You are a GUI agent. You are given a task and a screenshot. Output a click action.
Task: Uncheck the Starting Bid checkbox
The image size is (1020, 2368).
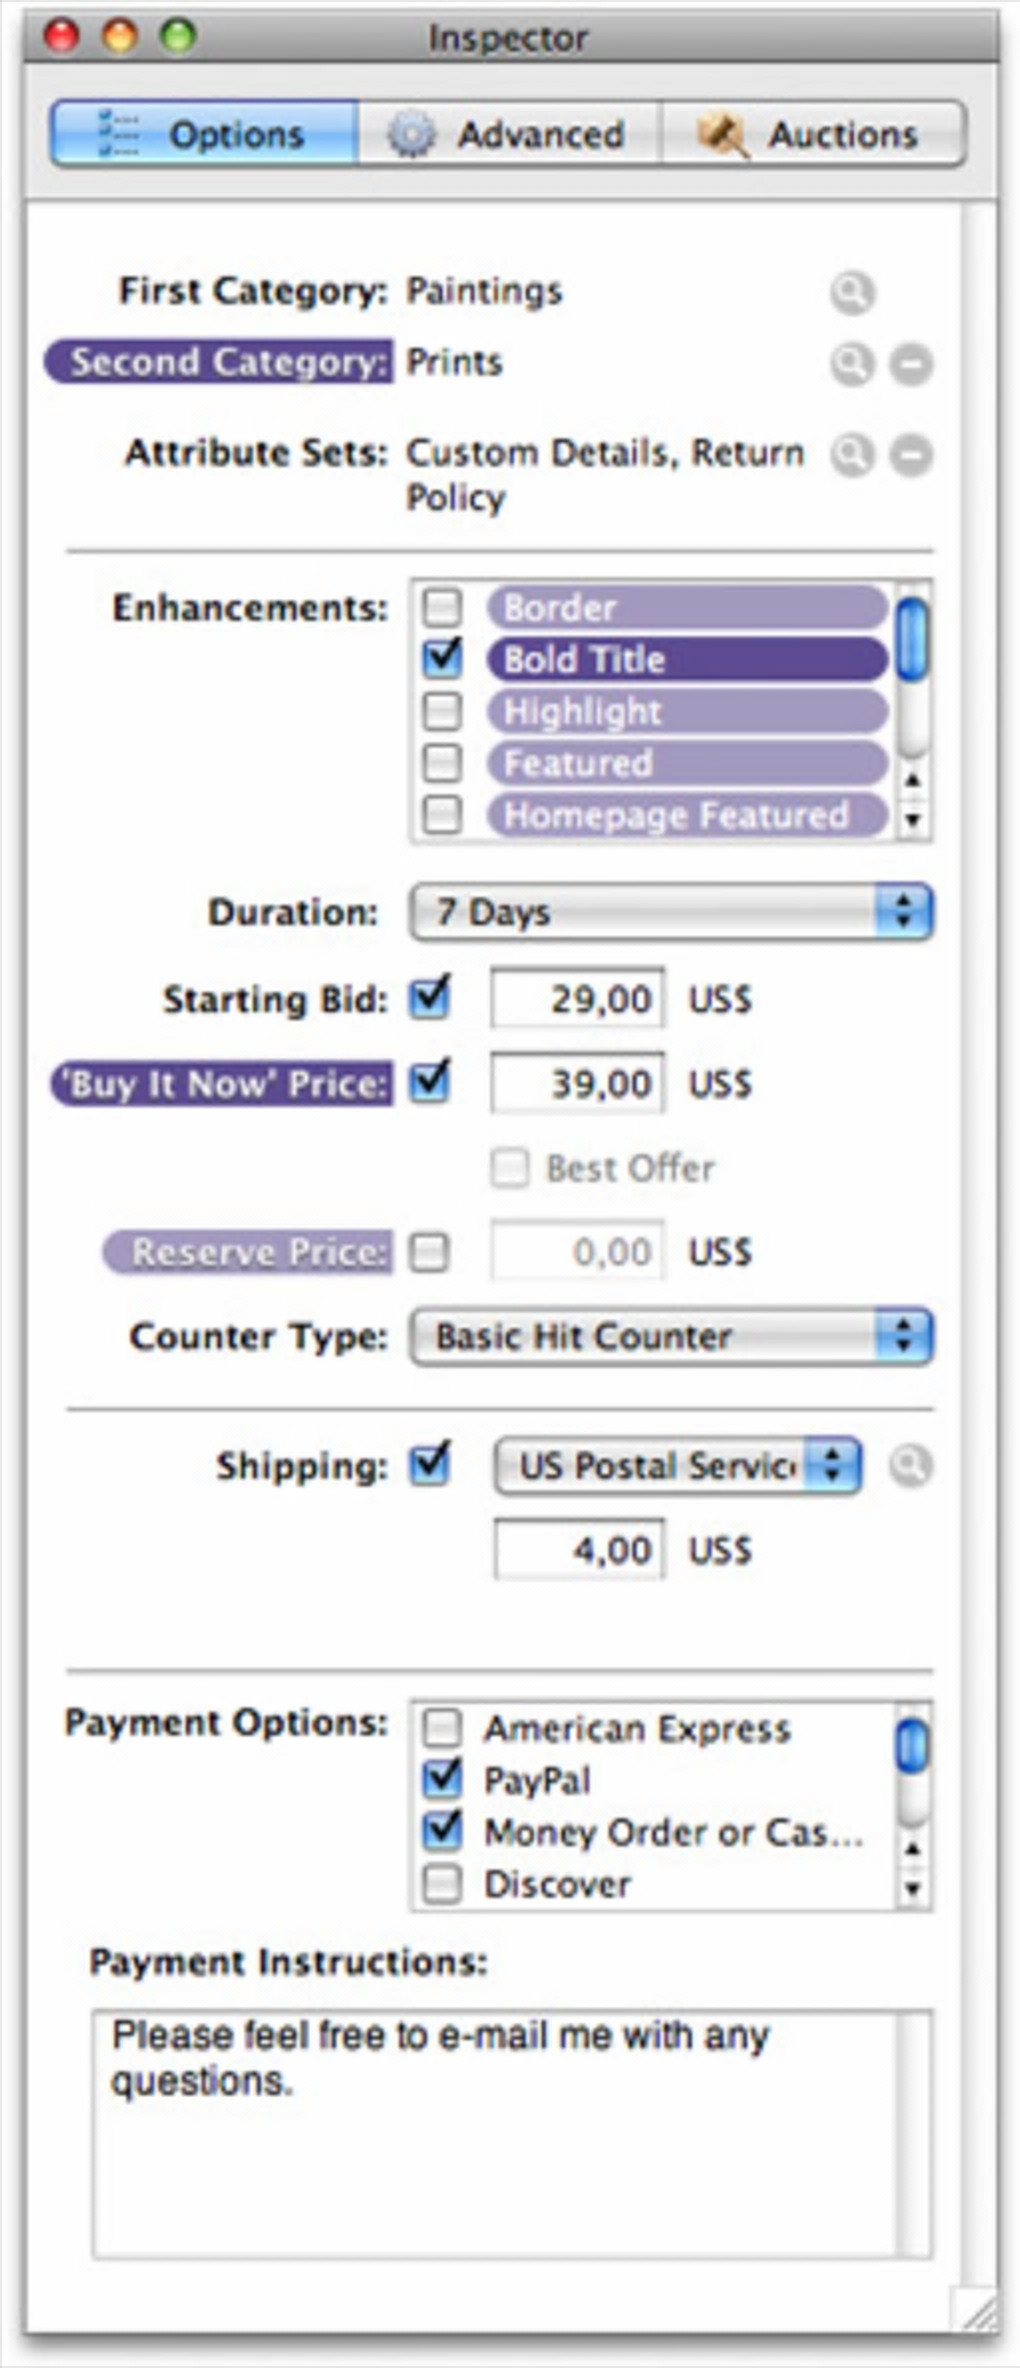pos(430,998)
